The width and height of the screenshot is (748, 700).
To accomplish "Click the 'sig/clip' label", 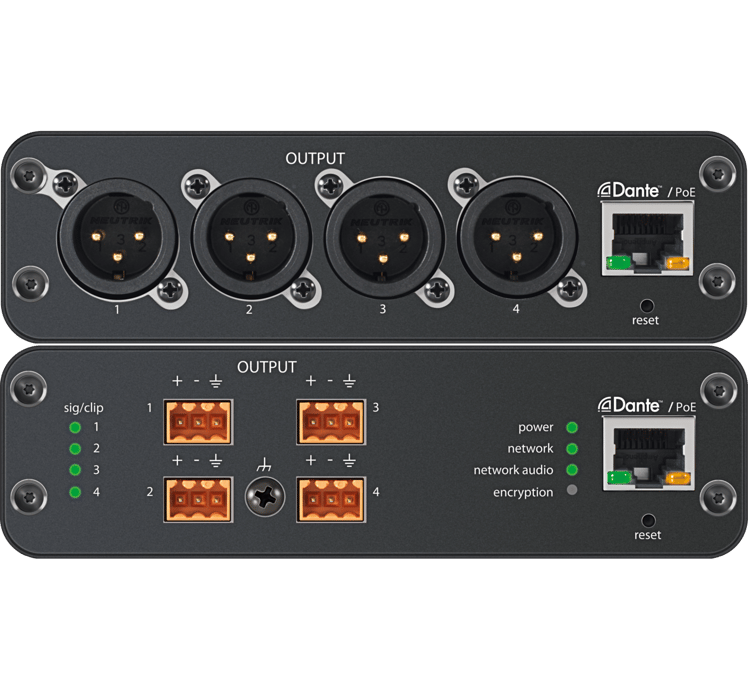I will [x=83, y=408].
